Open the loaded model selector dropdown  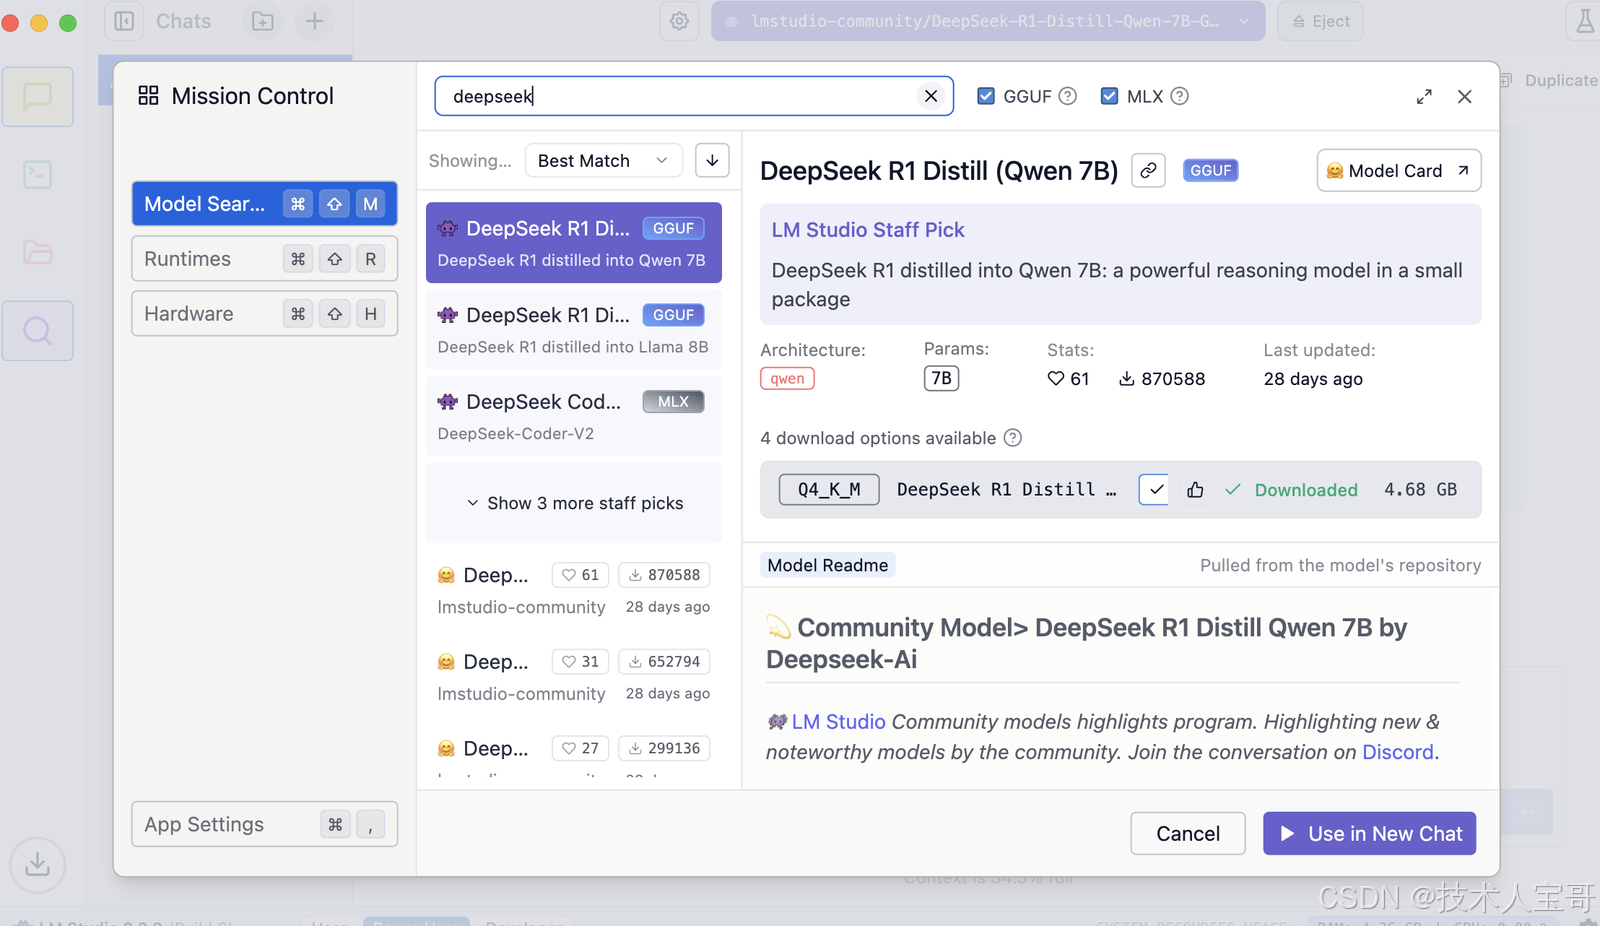(988, 21)
